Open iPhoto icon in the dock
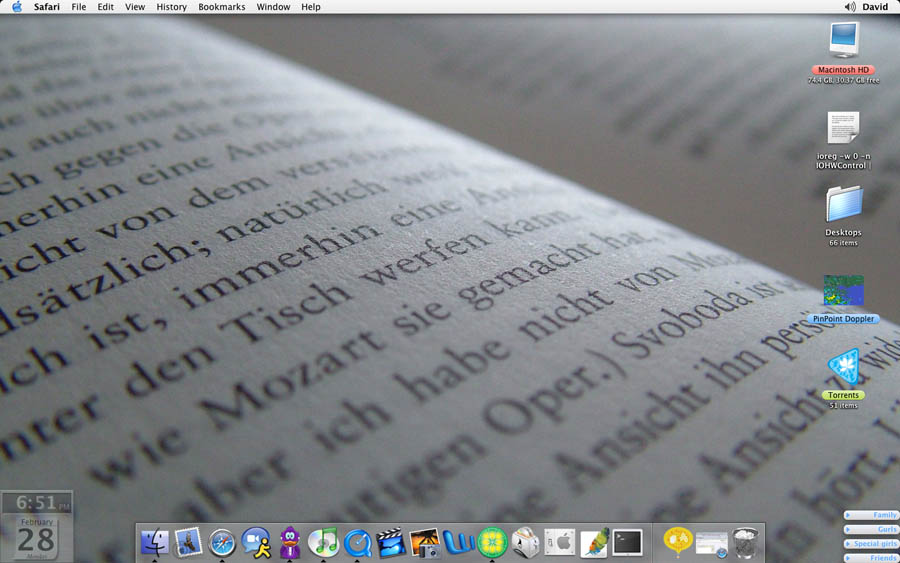This screenshot has height=563, width=900. coord(425,542)
